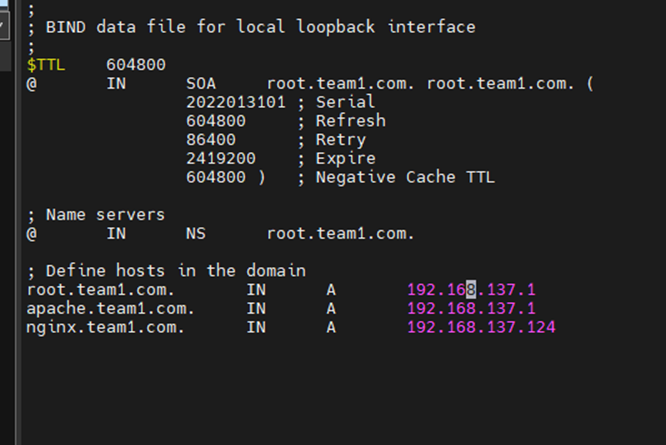Viewport: 666px width, 445px height.
Task: Click the serial number 2022013101
Action: (x=236, y=102)
